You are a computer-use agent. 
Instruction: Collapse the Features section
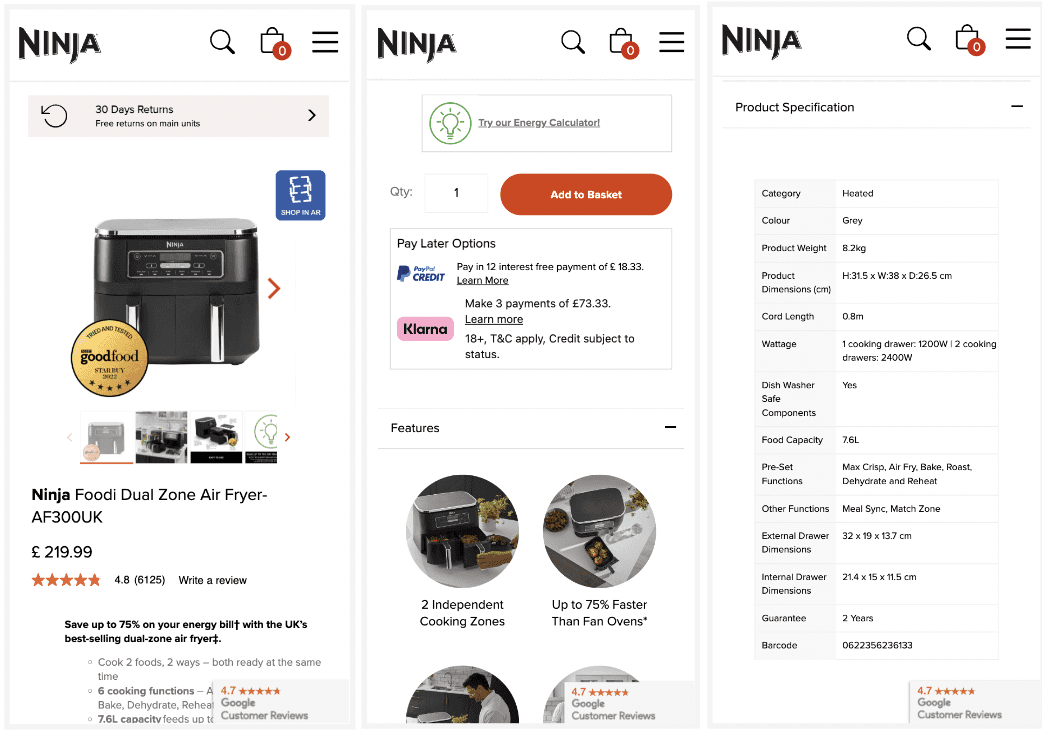point(670,428)
